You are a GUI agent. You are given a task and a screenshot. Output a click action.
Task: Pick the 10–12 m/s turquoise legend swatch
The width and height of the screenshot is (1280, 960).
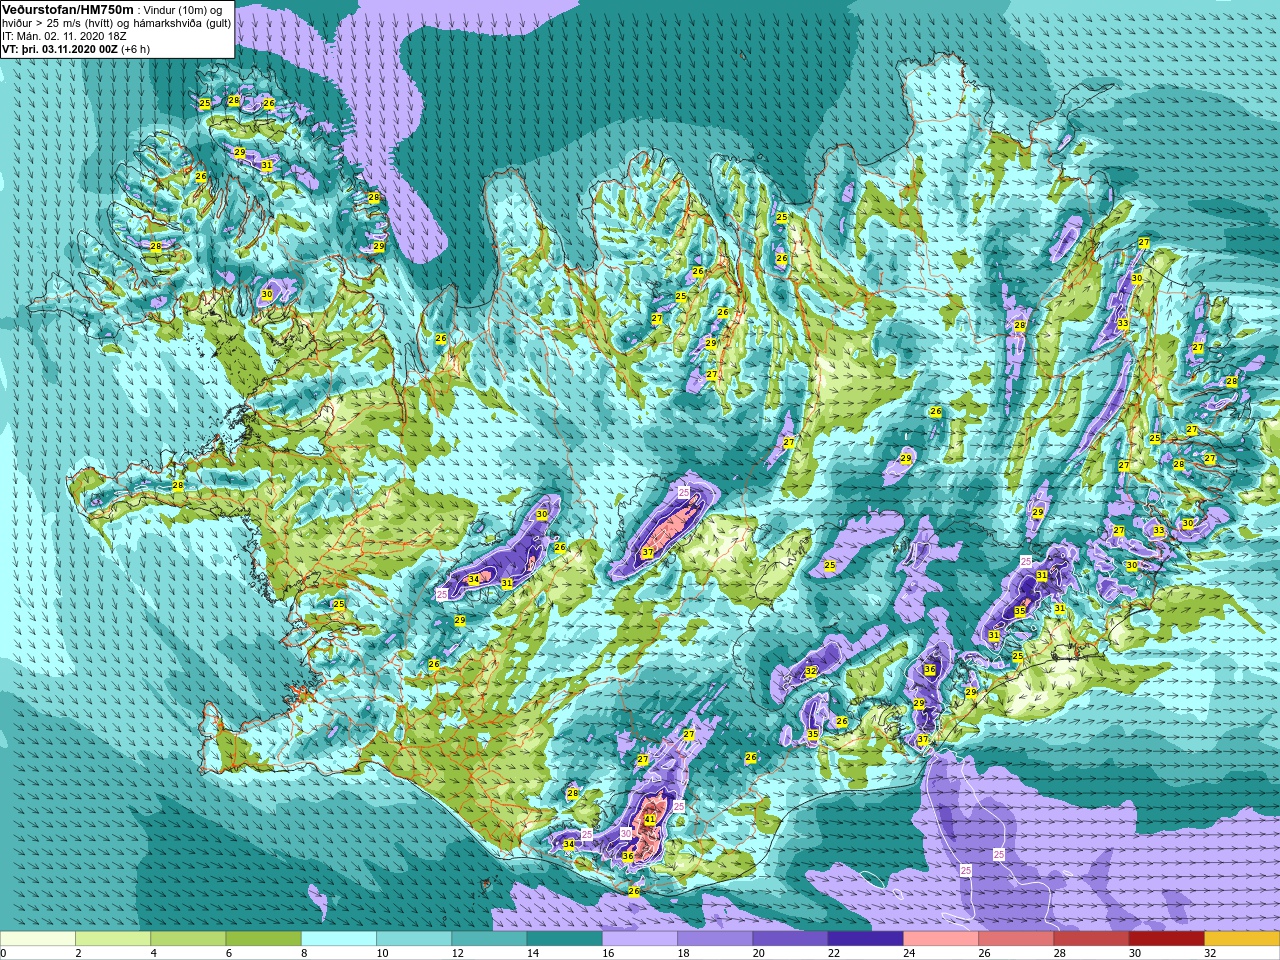point(414,939)
